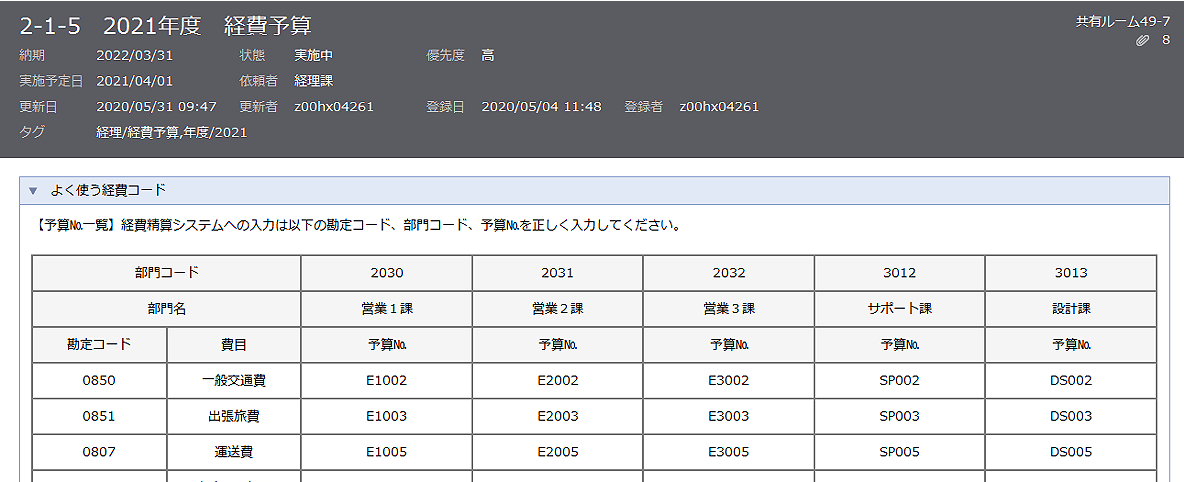Click account code 0851 cell
The image size is (1184, 482).
[x=99, y=416]
